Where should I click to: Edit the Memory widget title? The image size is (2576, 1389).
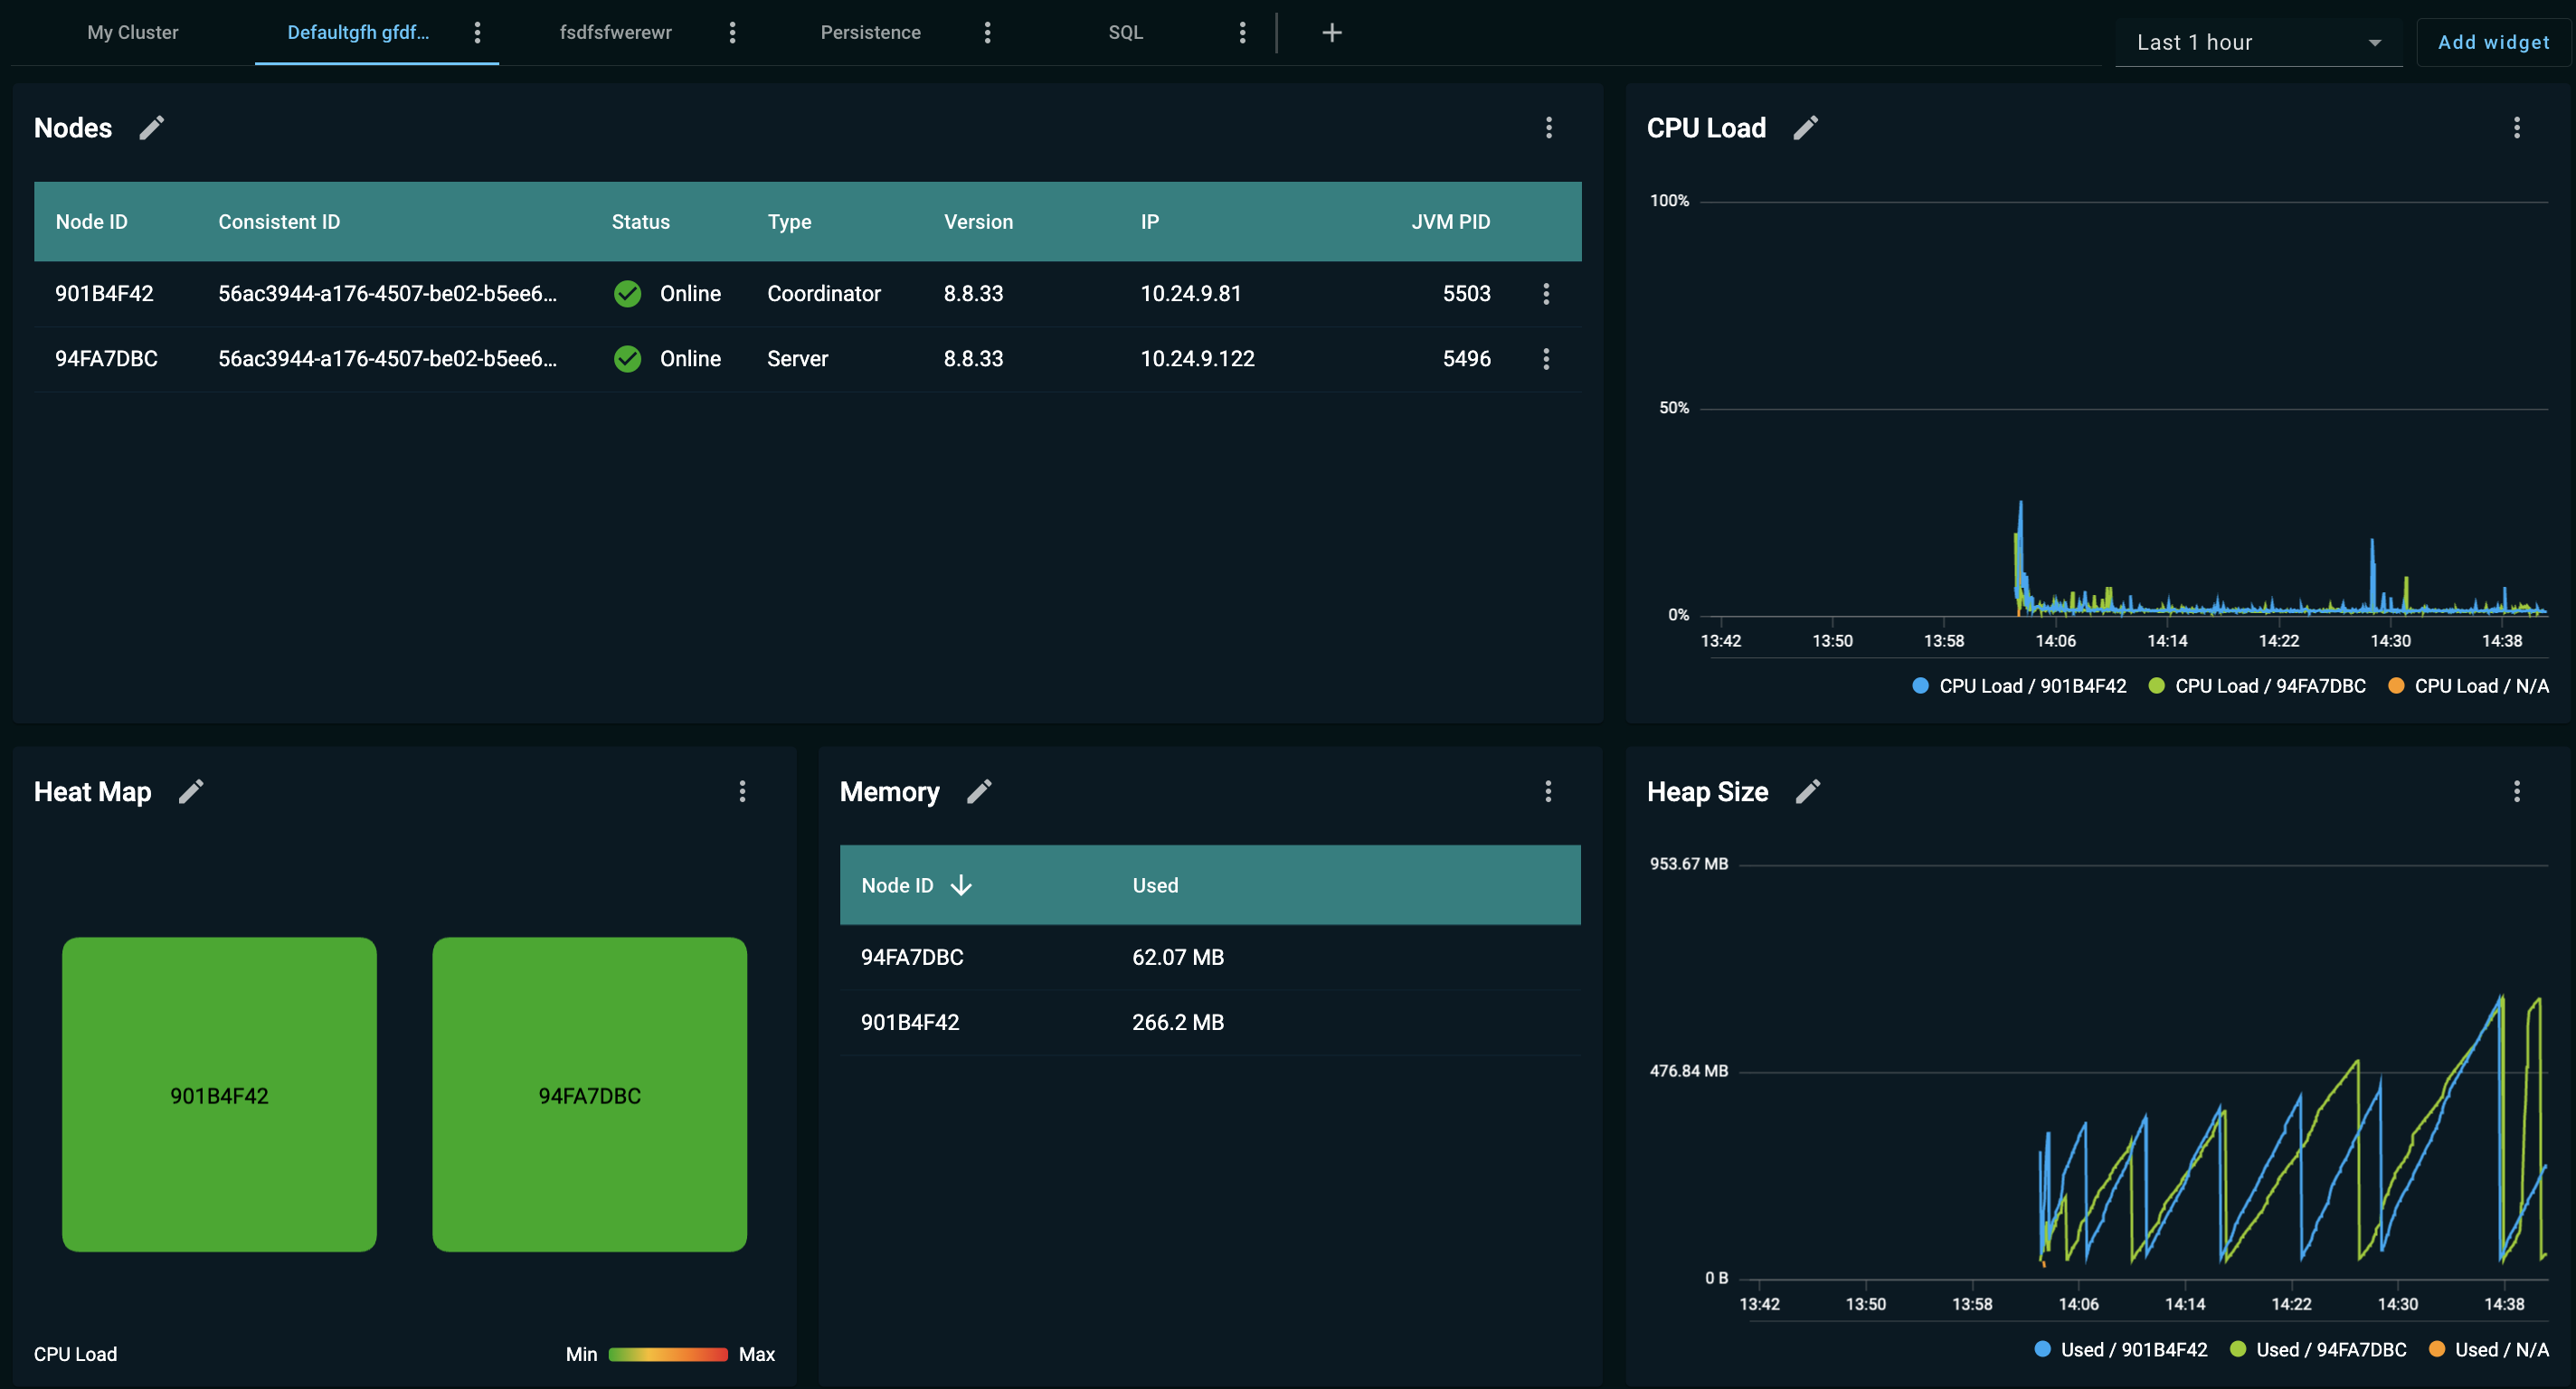point(979,792)
